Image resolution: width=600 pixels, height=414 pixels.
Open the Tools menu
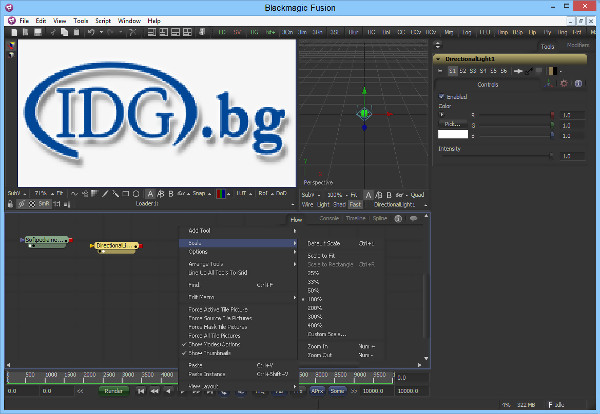[81, 21]
